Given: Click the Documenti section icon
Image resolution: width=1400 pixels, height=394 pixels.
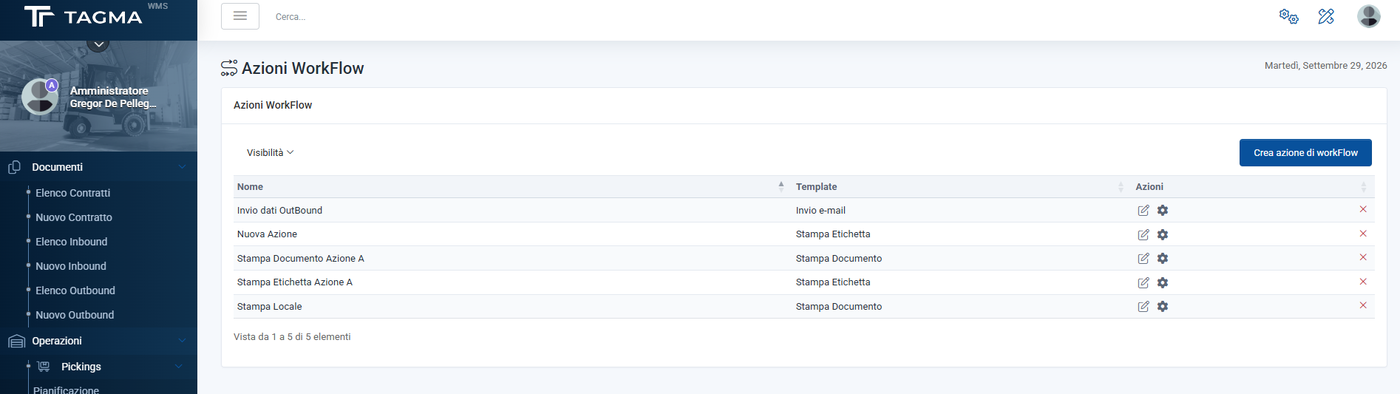Looking at the screenshot, I should tap(15, 167).
